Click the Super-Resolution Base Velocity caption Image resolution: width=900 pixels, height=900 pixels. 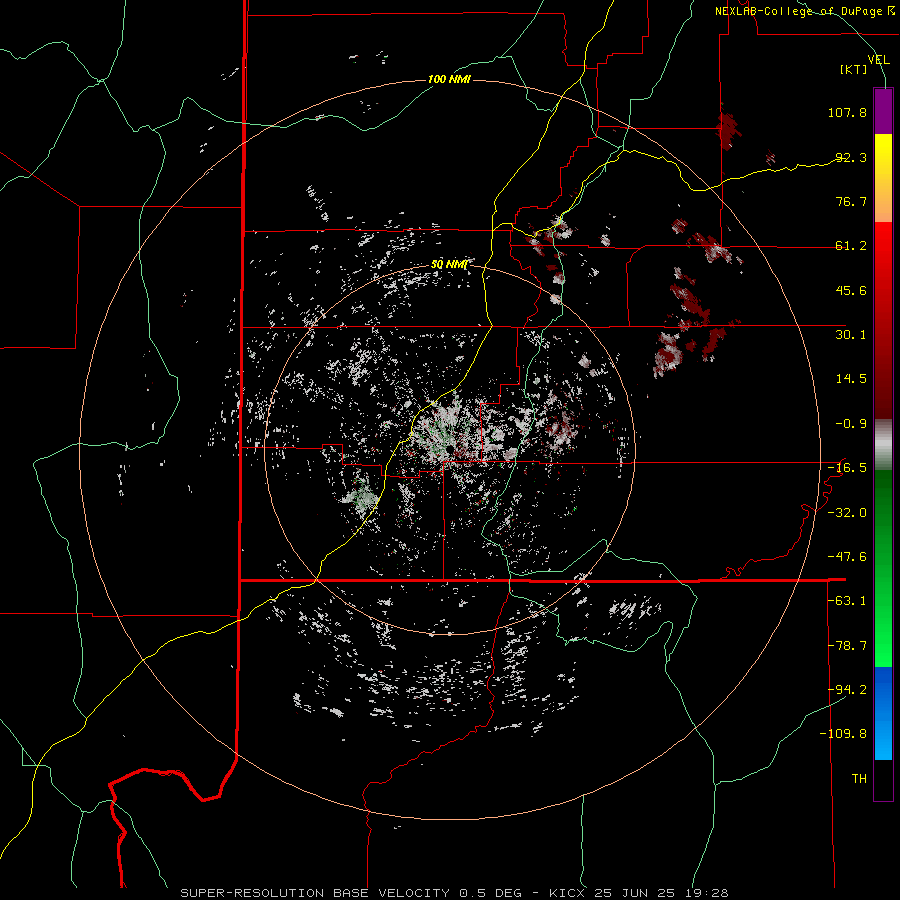coord(454,893)
